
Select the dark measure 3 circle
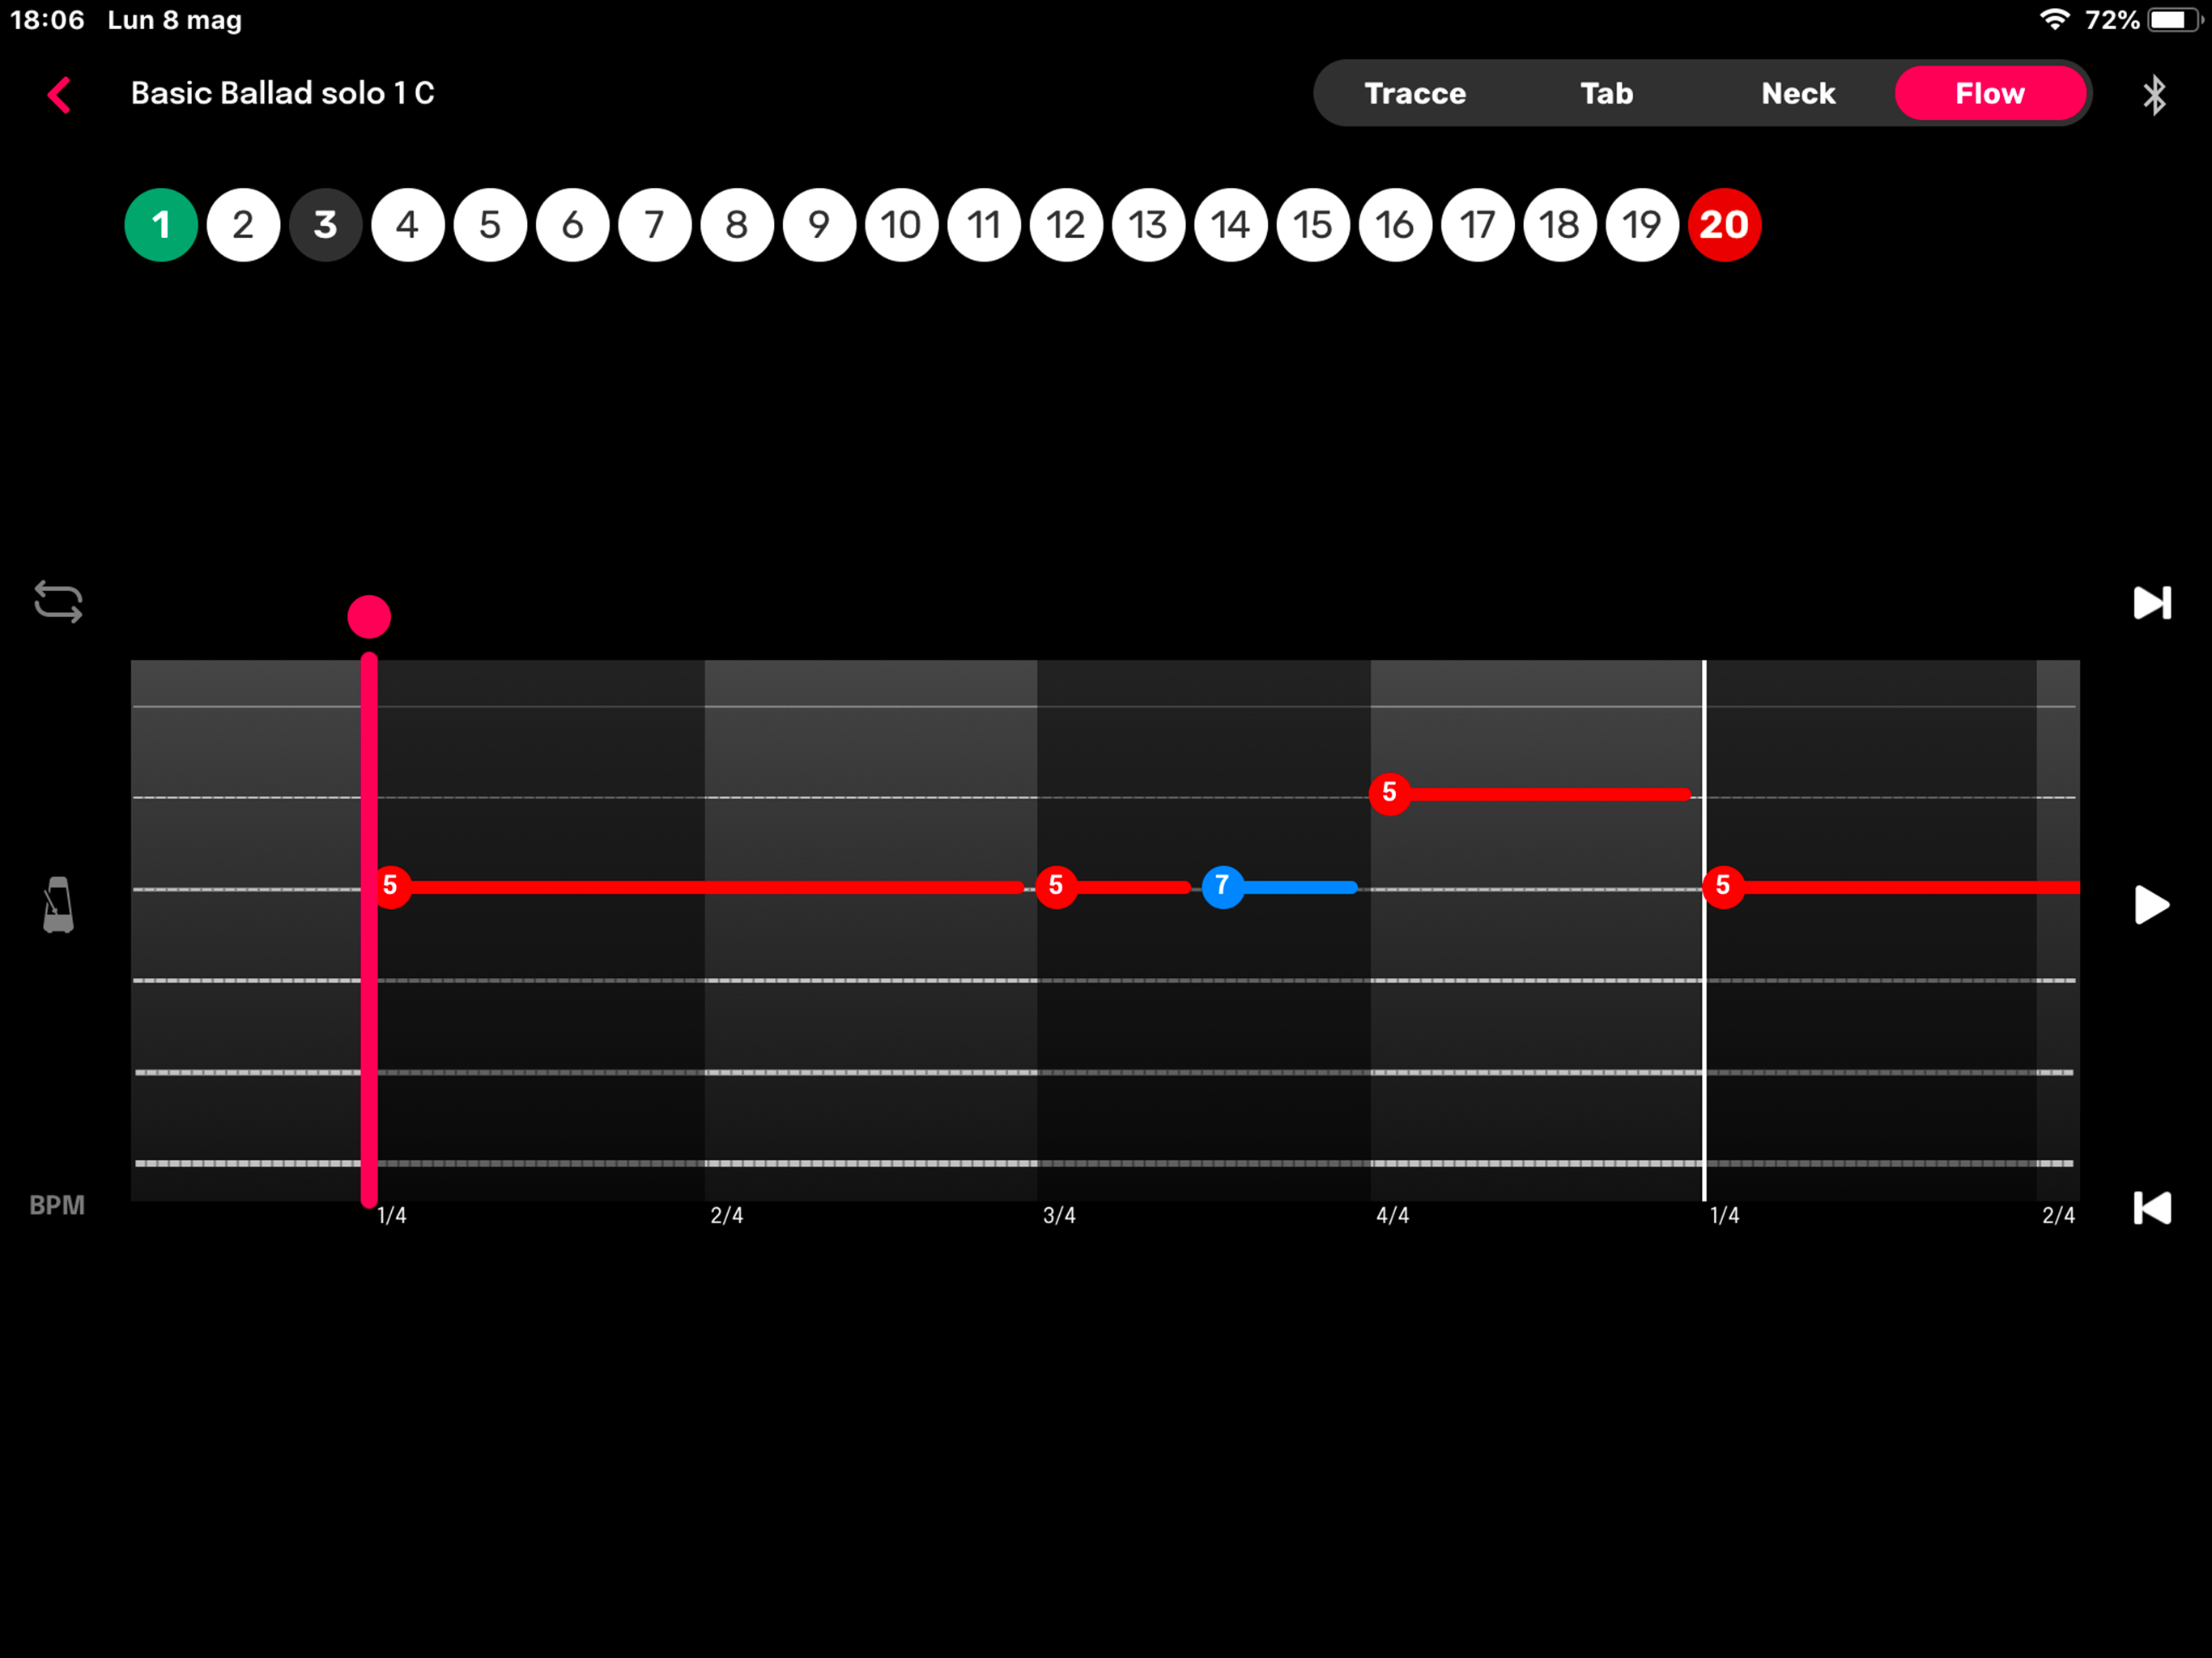[x=325, y=225]
